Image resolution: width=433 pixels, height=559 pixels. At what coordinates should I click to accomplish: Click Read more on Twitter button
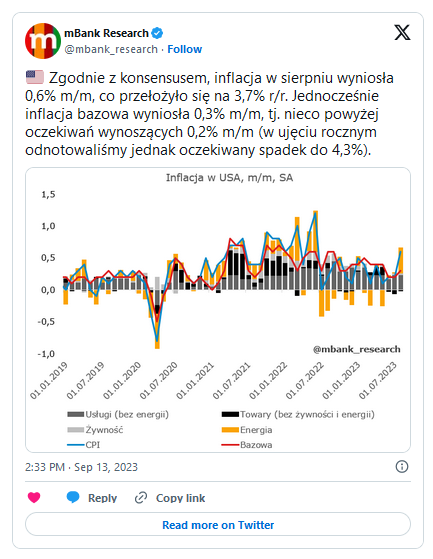coord(218,524)
